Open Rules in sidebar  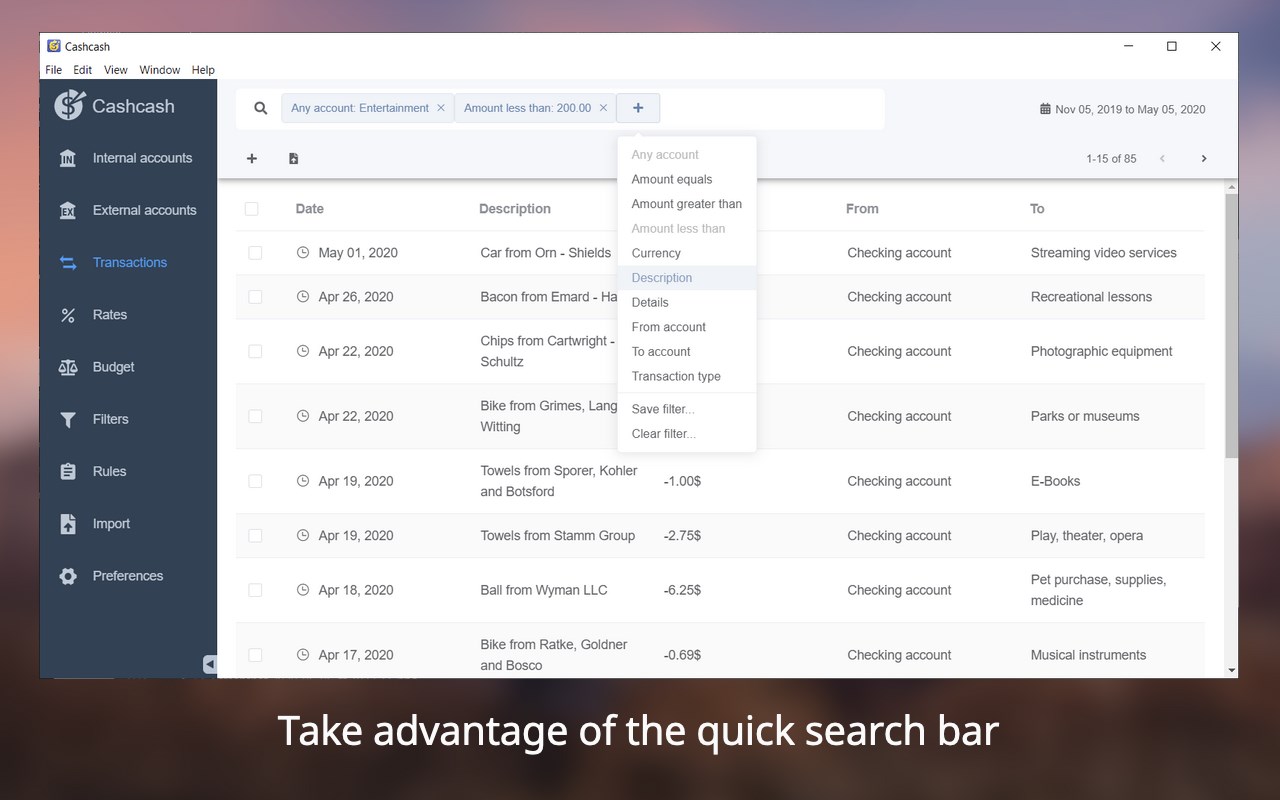[x=128, y=471]
